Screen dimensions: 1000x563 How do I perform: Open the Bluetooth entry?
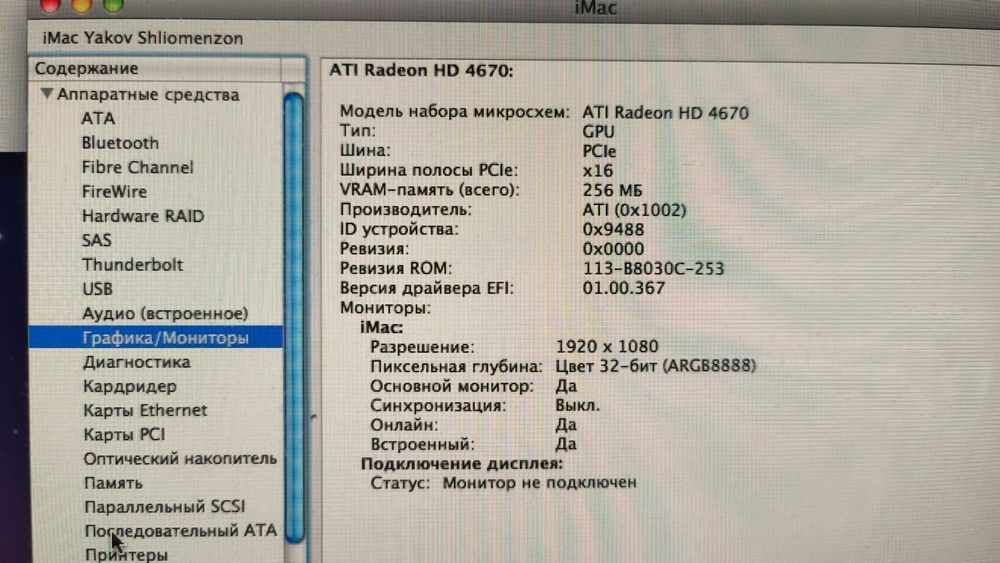120,143
